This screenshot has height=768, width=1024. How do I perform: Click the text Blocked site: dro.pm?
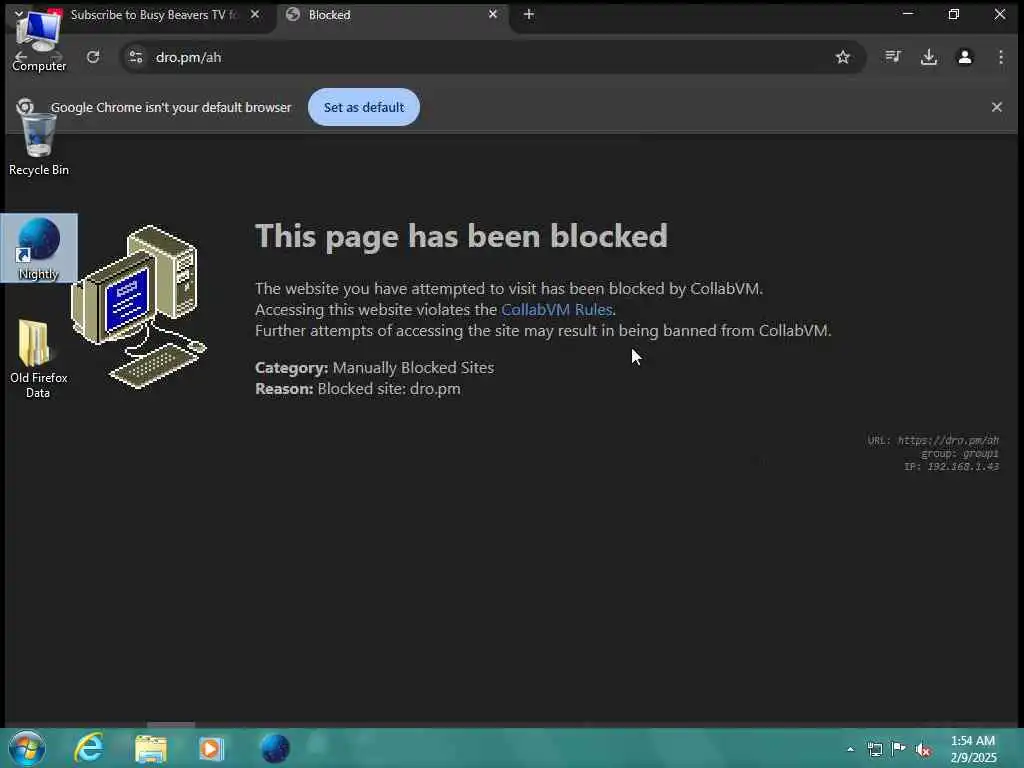coord(389,389)
